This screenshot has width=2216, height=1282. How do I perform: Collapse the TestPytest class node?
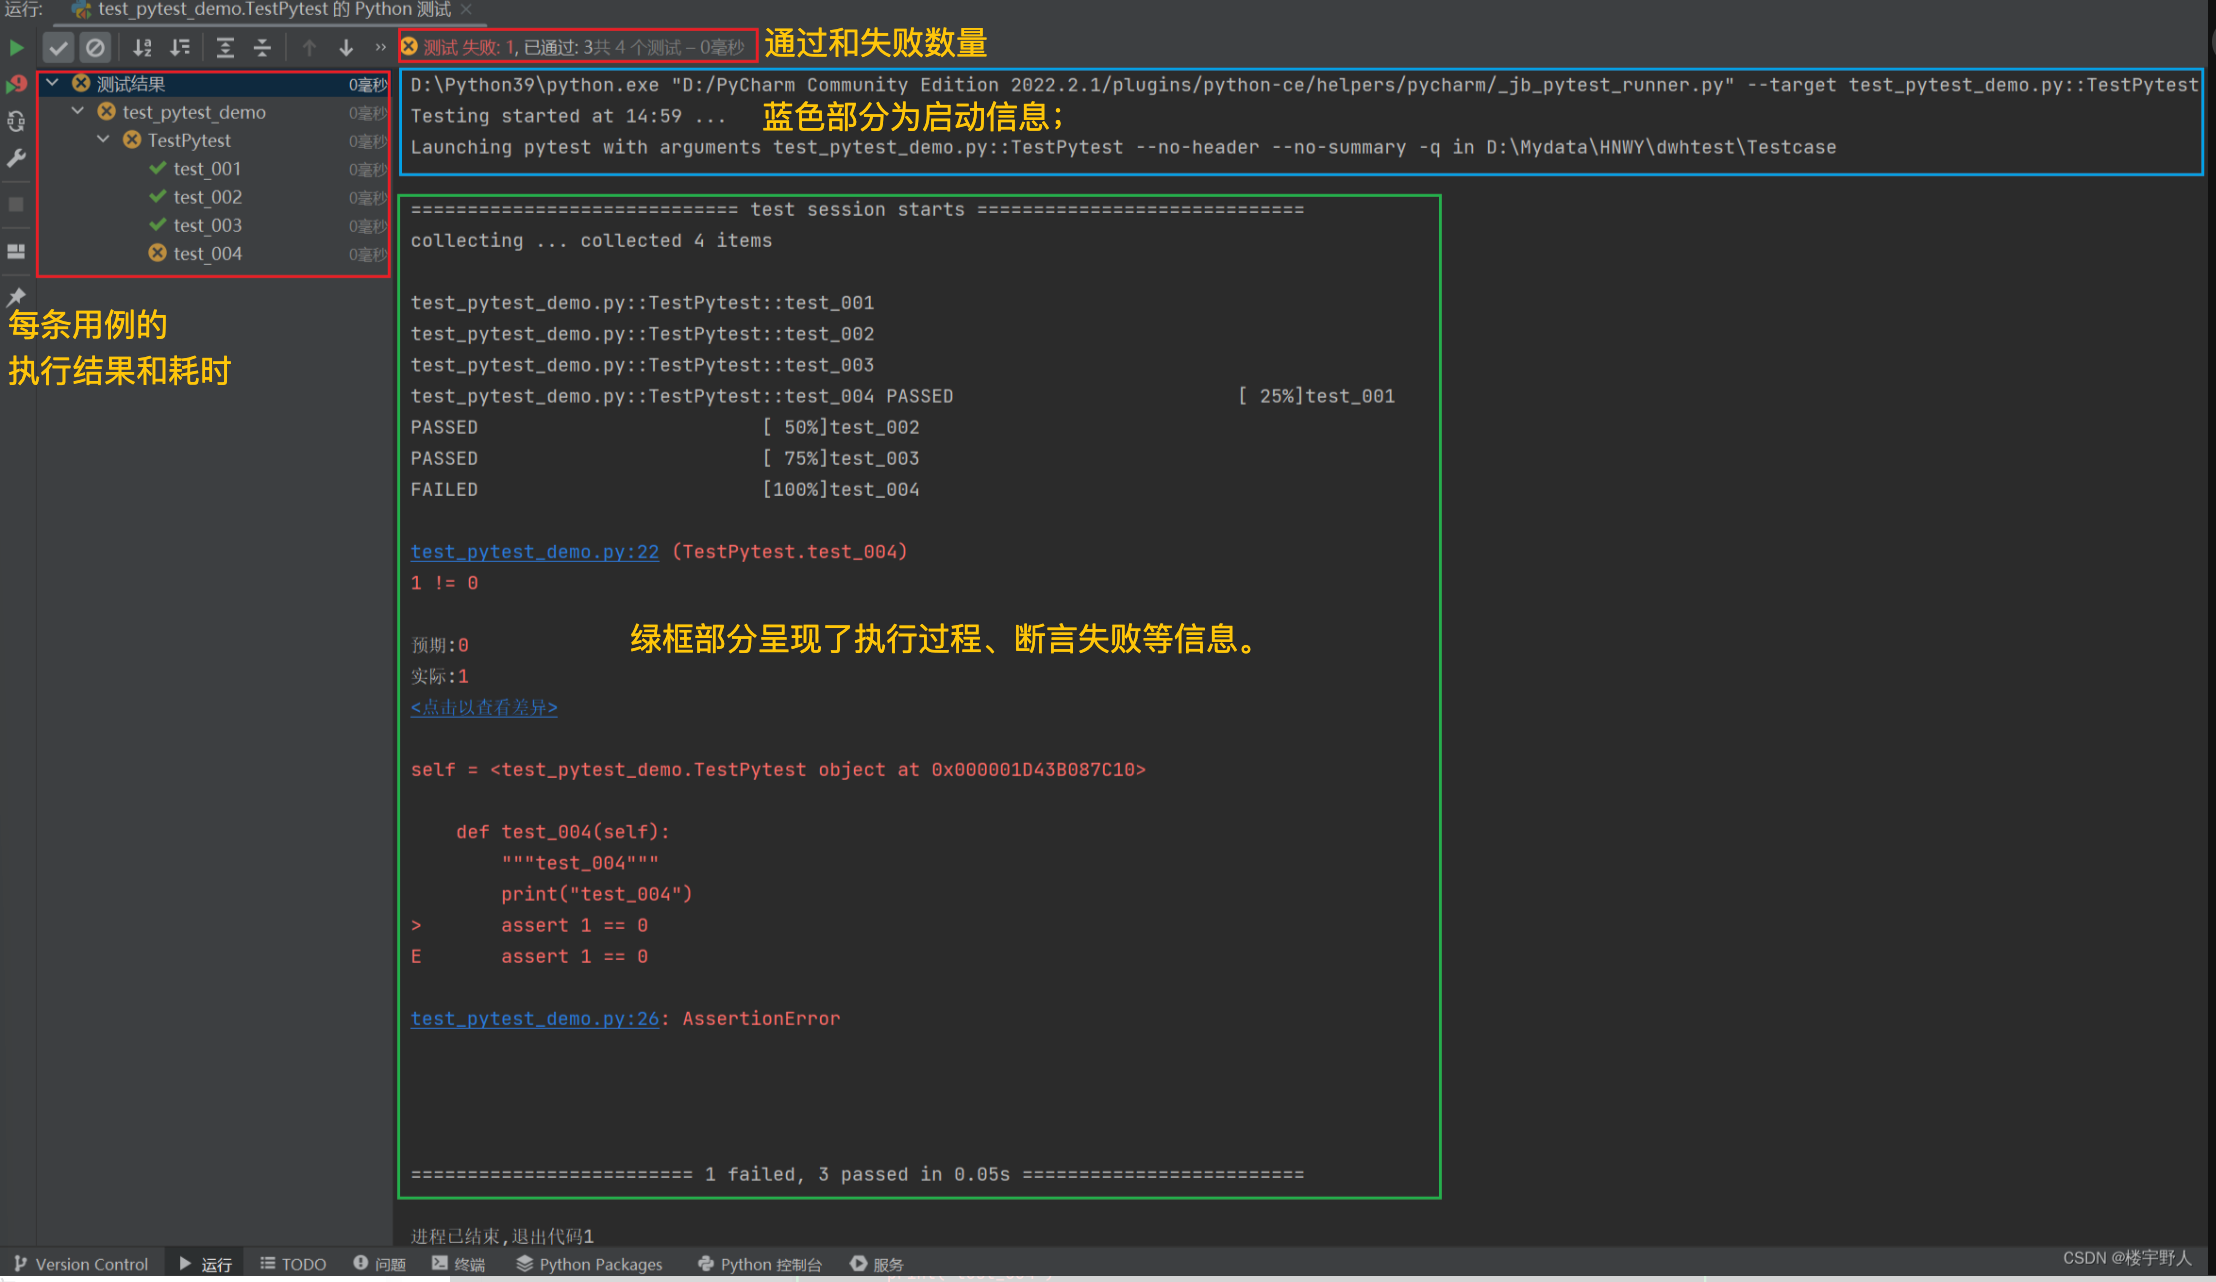103,139
